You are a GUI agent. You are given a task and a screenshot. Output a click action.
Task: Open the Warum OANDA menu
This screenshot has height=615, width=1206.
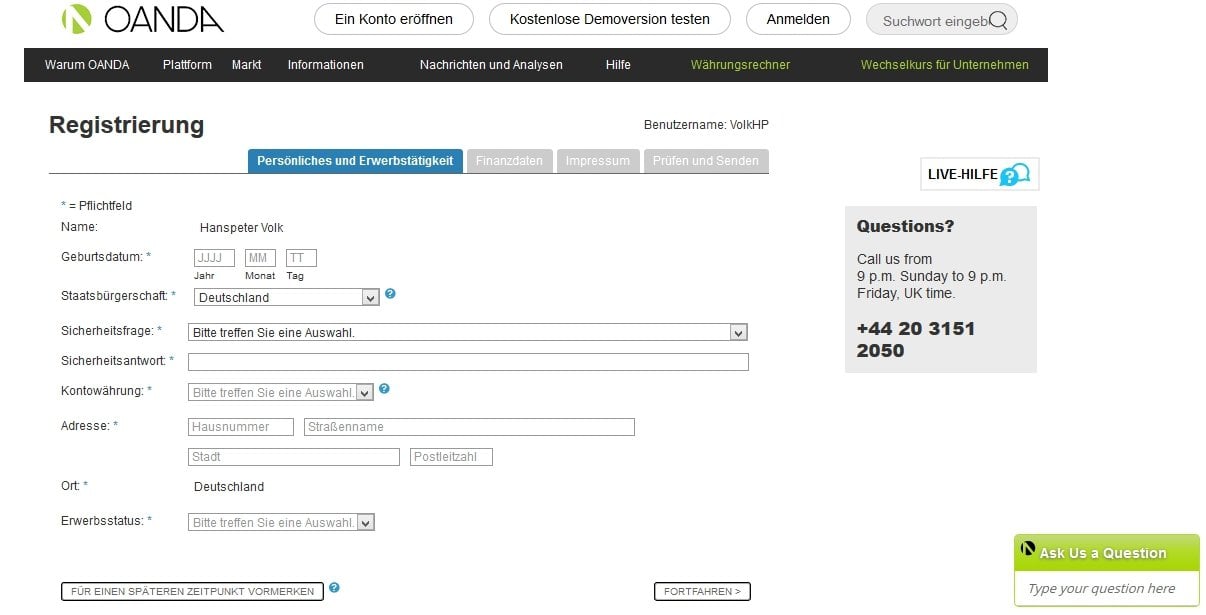[x=87, y=65]
